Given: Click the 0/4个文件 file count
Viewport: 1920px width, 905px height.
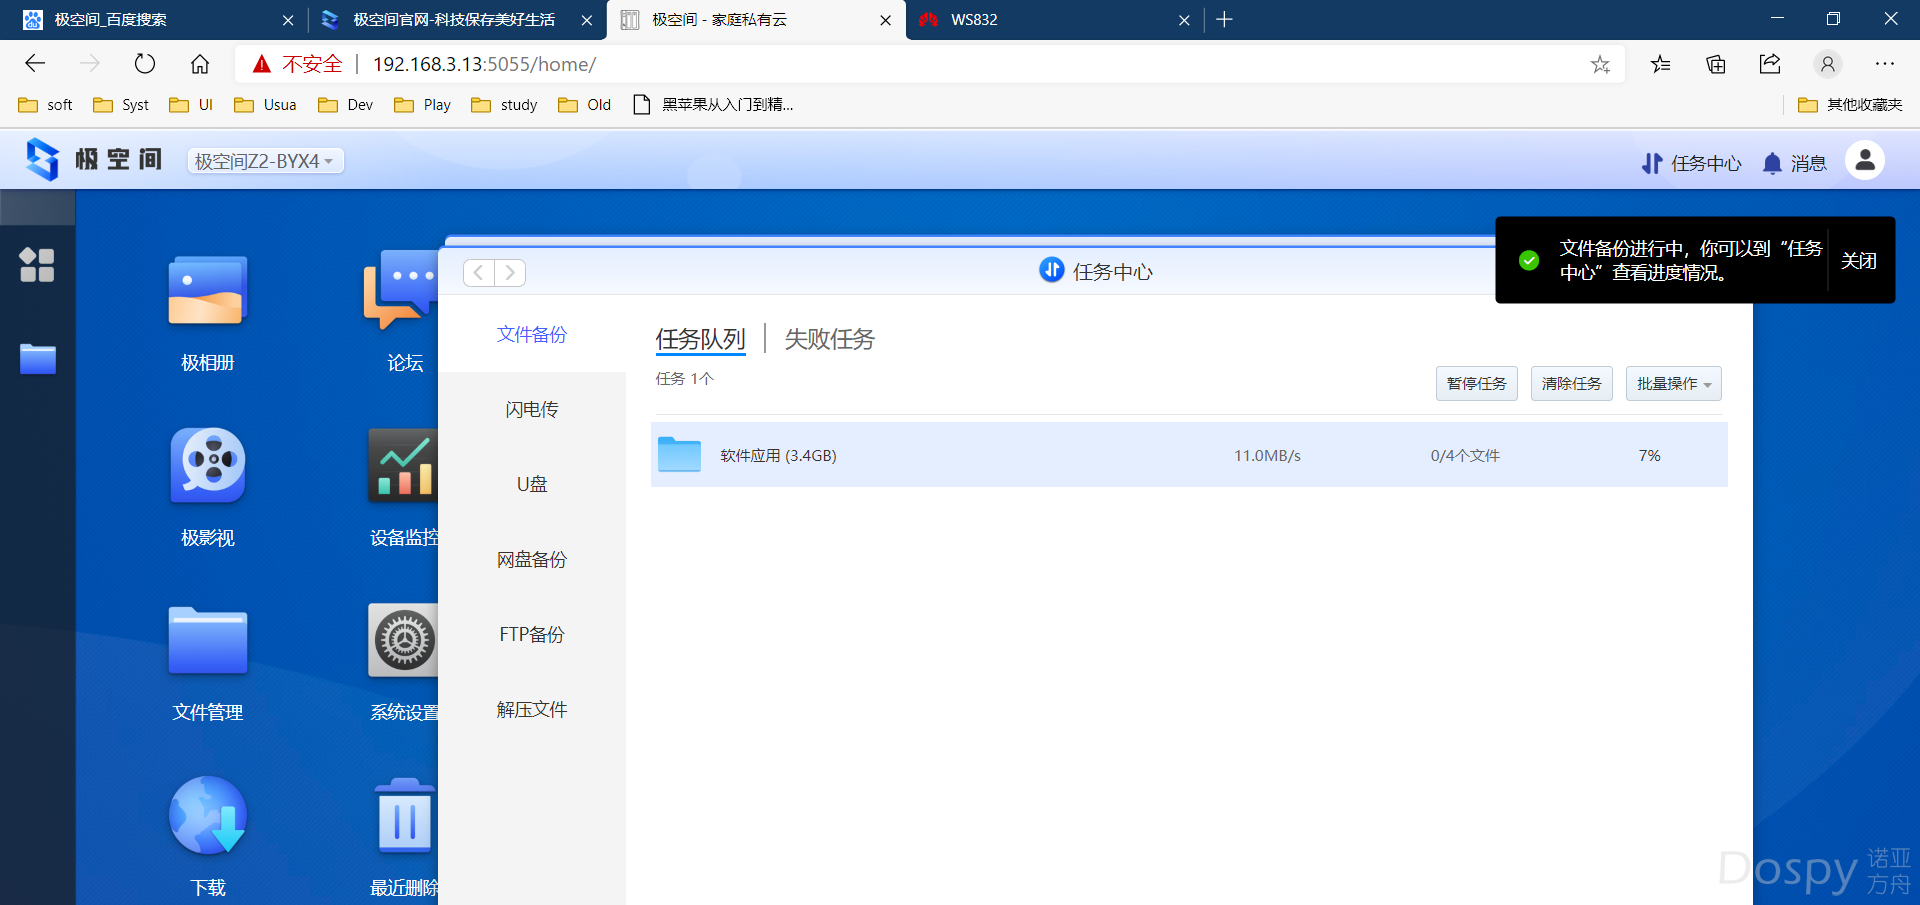Looking at the screenshot, I should pos(1465,455).
